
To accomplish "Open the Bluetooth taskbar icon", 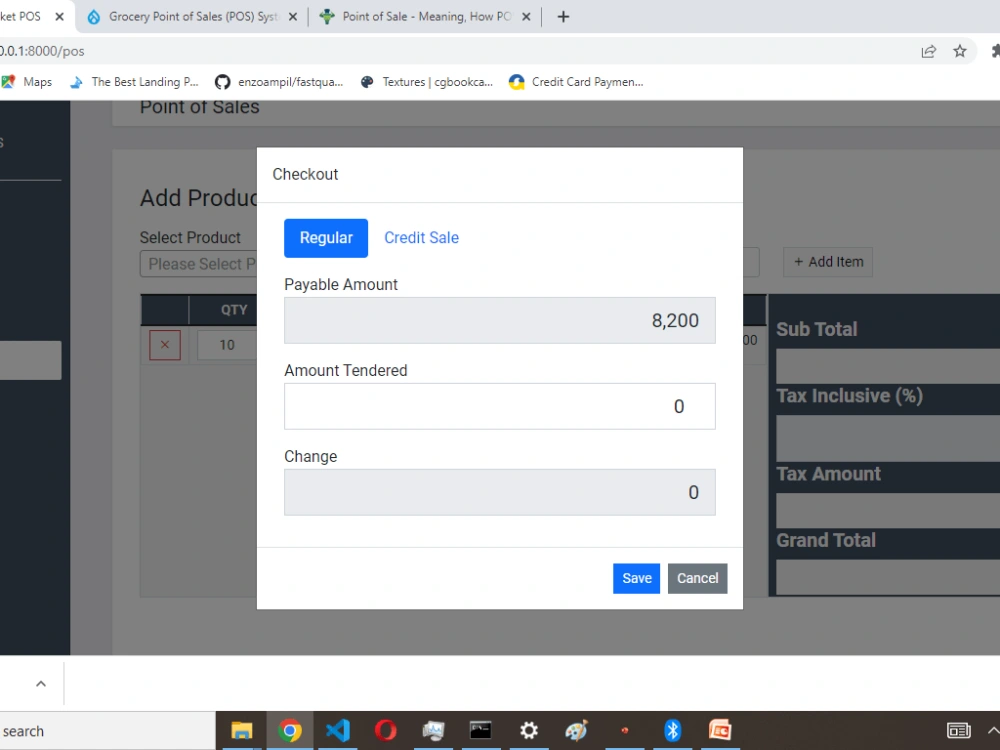I will click(672, 731).
